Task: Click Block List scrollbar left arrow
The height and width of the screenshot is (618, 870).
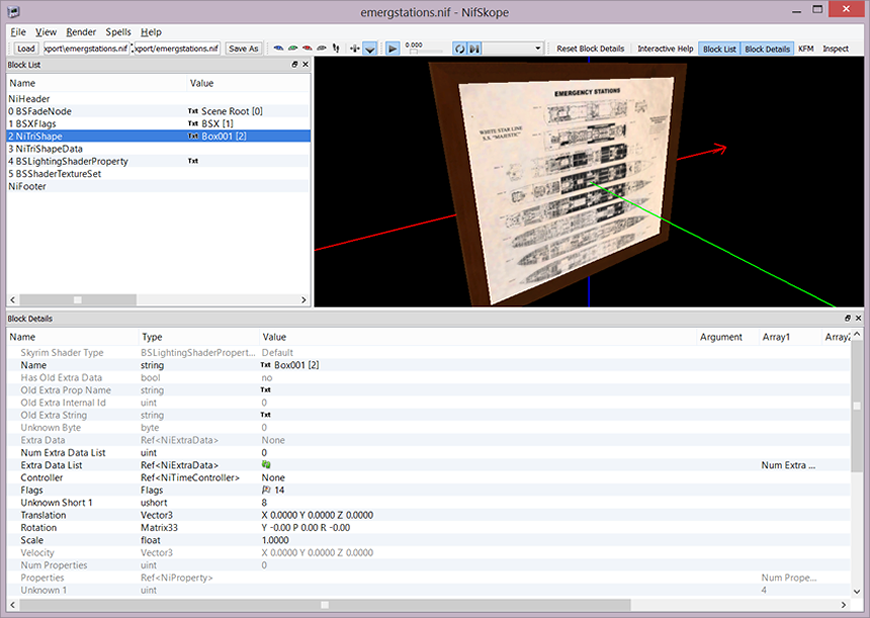Action: [13, 300]
